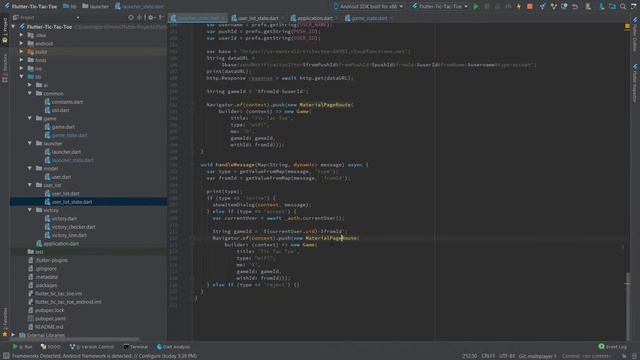Expand the build folder
The image size is (640, 360).
22,51
